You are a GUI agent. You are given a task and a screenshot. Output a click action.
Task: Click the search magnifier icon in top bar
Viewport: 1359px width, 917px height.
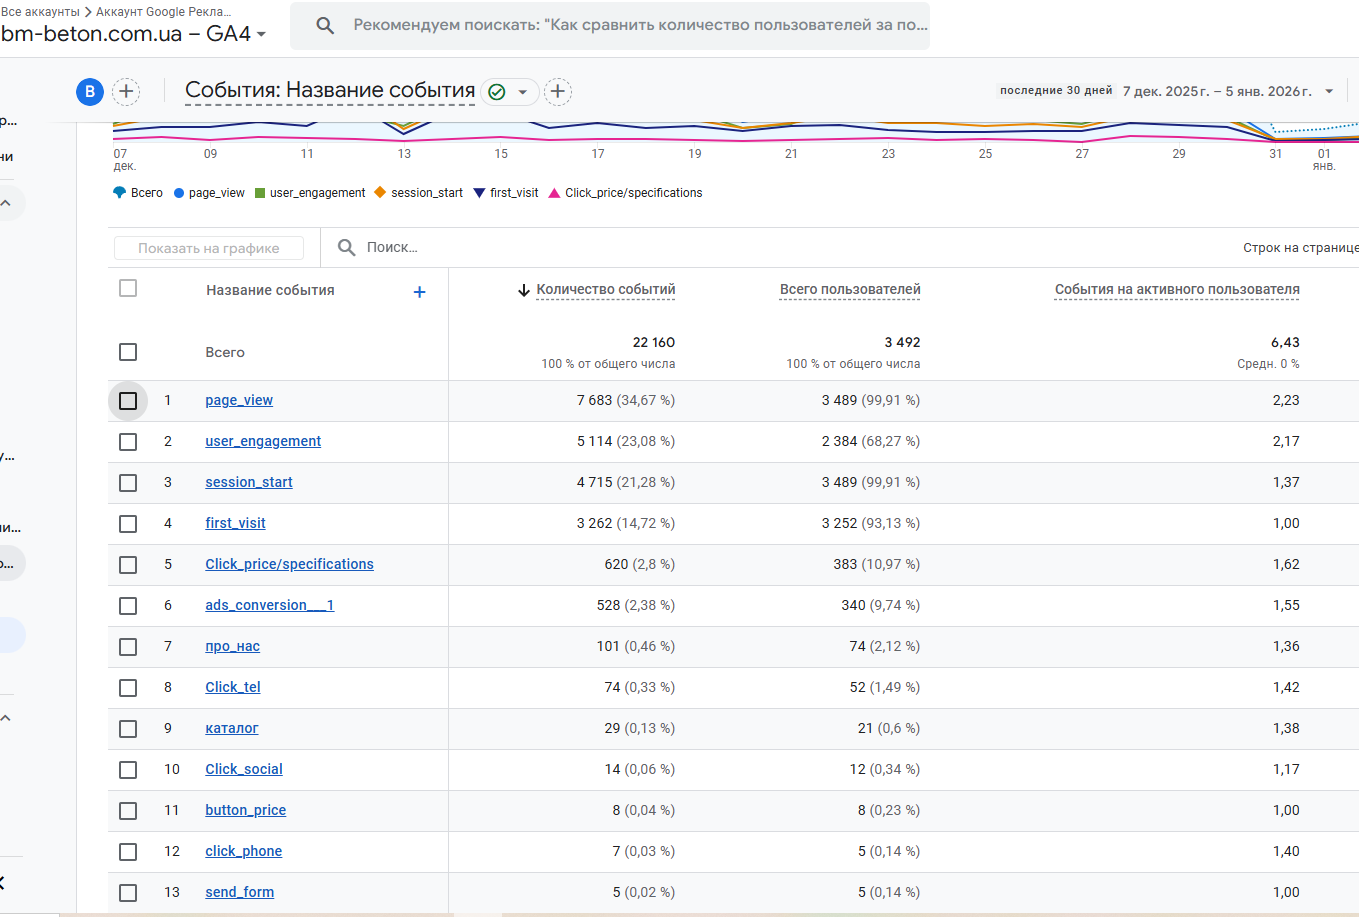pos(325,26)
